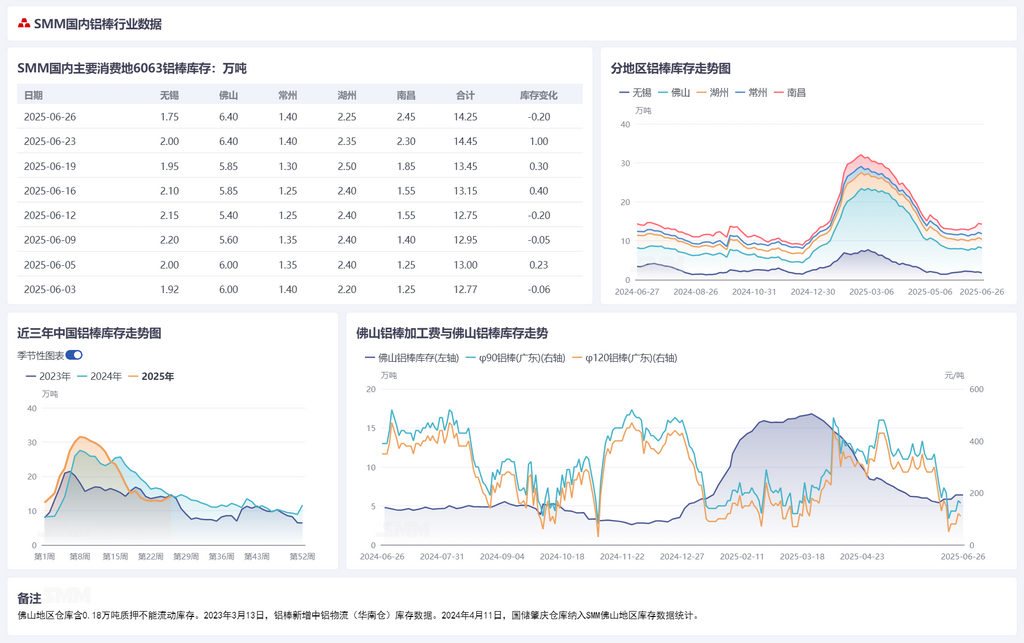Toggle 佛山 series in regional legend
Image resolution: width=1024 pixels, height=643 pixels.
(x=674, y=93)
